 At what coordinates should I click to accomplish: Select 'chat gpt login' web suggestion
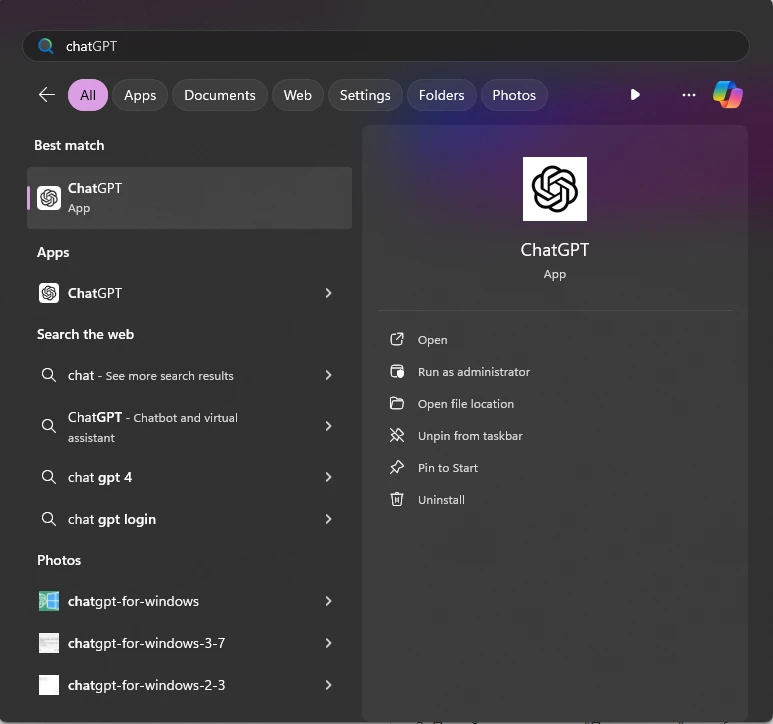pyautogui.click(x=189, y=519)
